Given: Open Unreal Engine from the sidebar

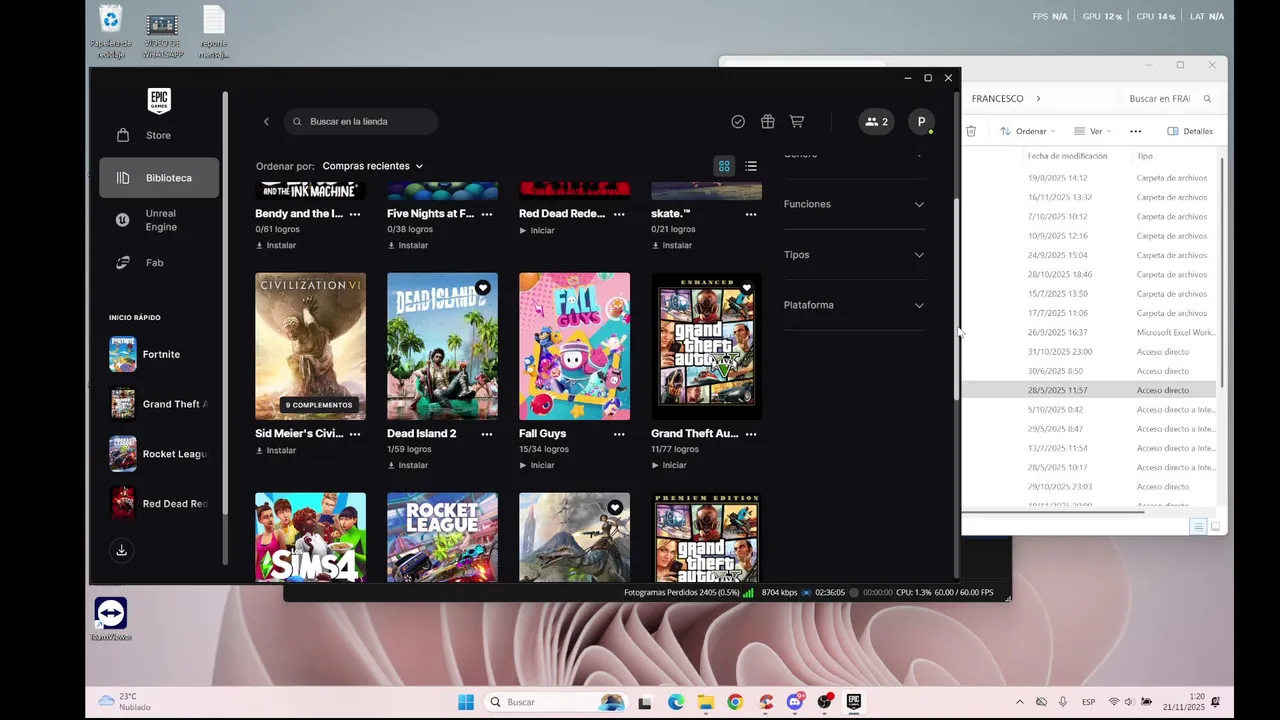Looking at the screenshot, I should coord(158,220).
